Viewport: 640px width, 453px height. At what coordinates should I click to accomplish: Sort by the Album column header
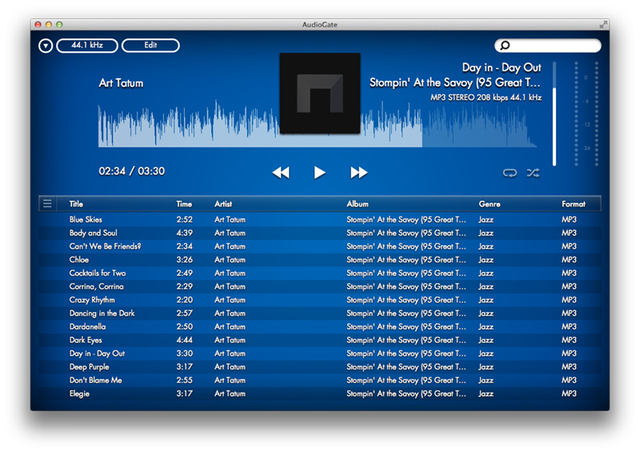358,204
